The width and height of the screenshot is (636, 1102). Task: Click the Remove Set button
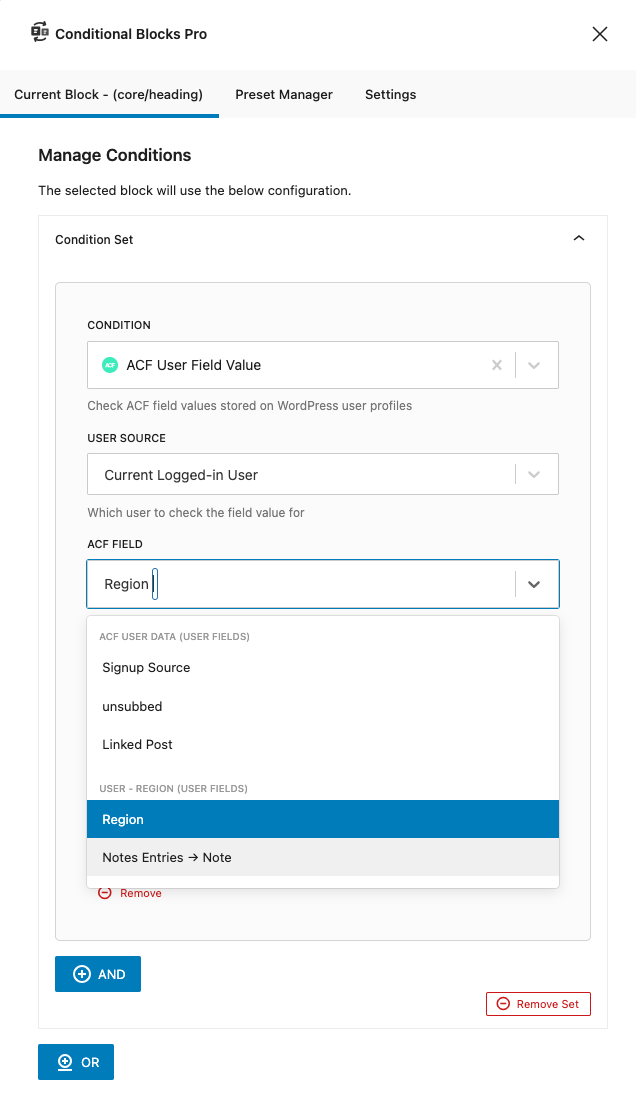click(x=538, y=1003)
